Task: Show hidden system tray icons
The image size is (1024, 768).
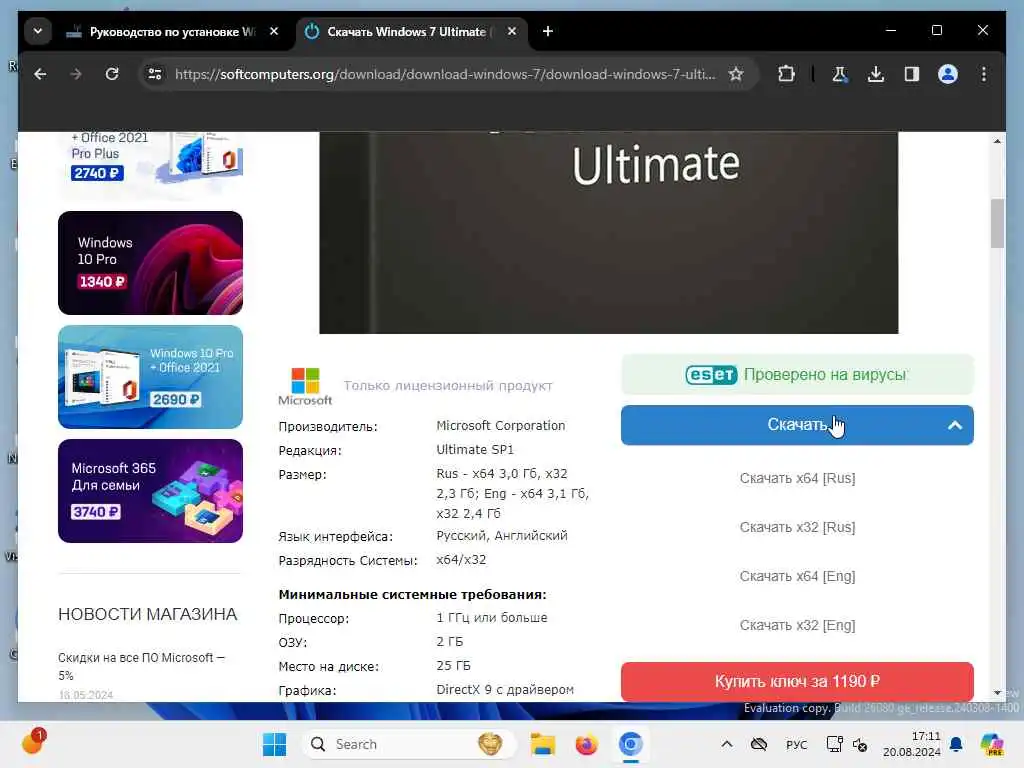Action: pyautogui.click(x=726, y=744)
